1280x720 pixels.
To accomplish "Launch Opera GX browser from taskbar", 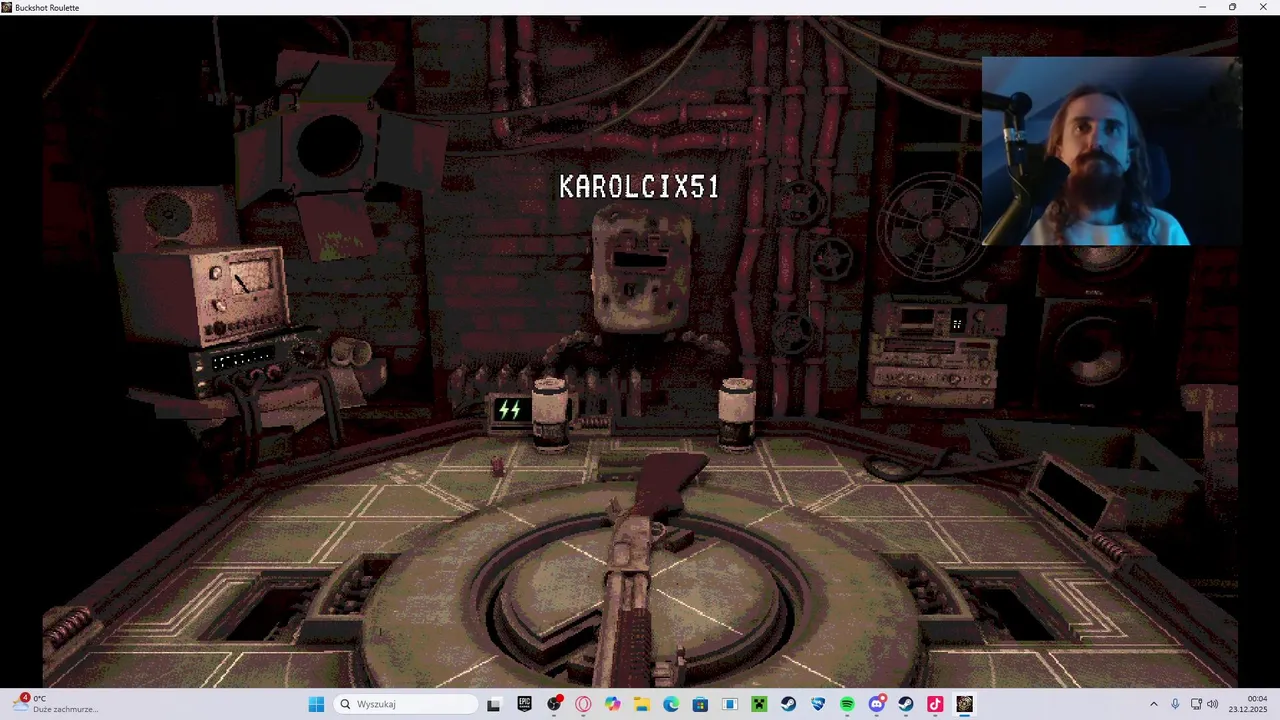I will click(x=583, y=704).
